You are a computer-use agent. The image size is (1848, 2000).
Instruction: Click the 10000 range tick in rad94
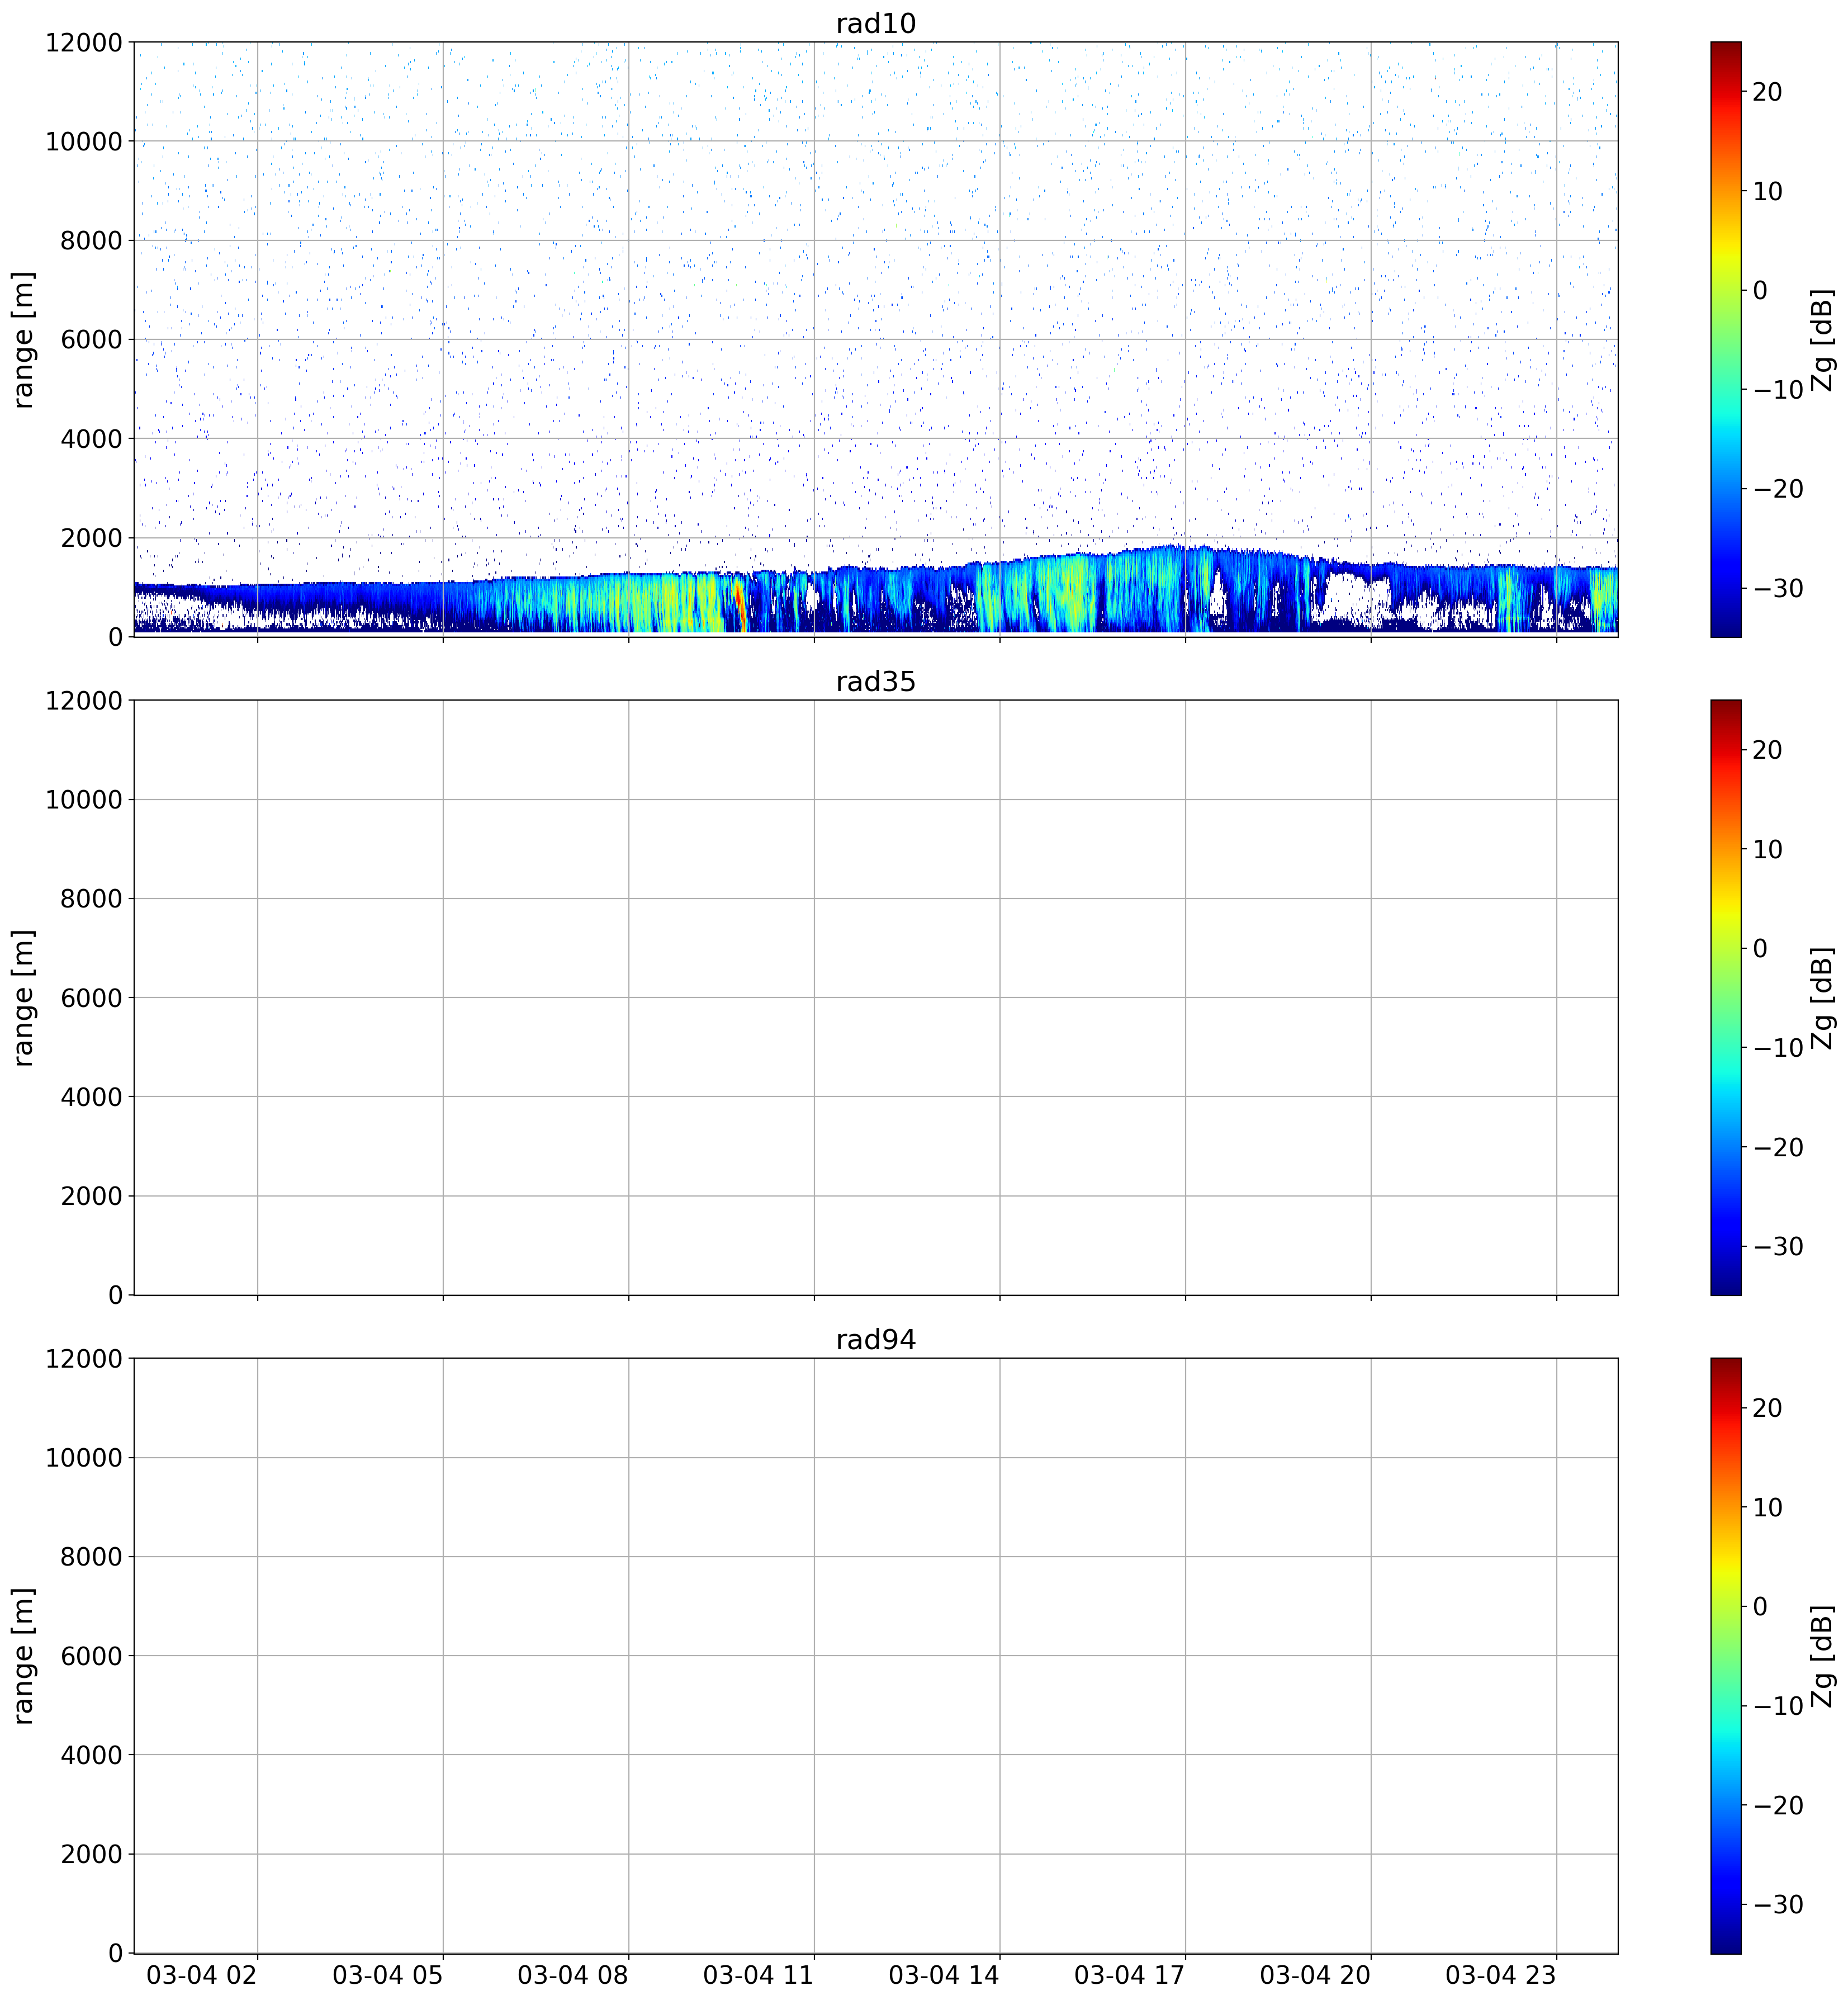(84, 1458)
